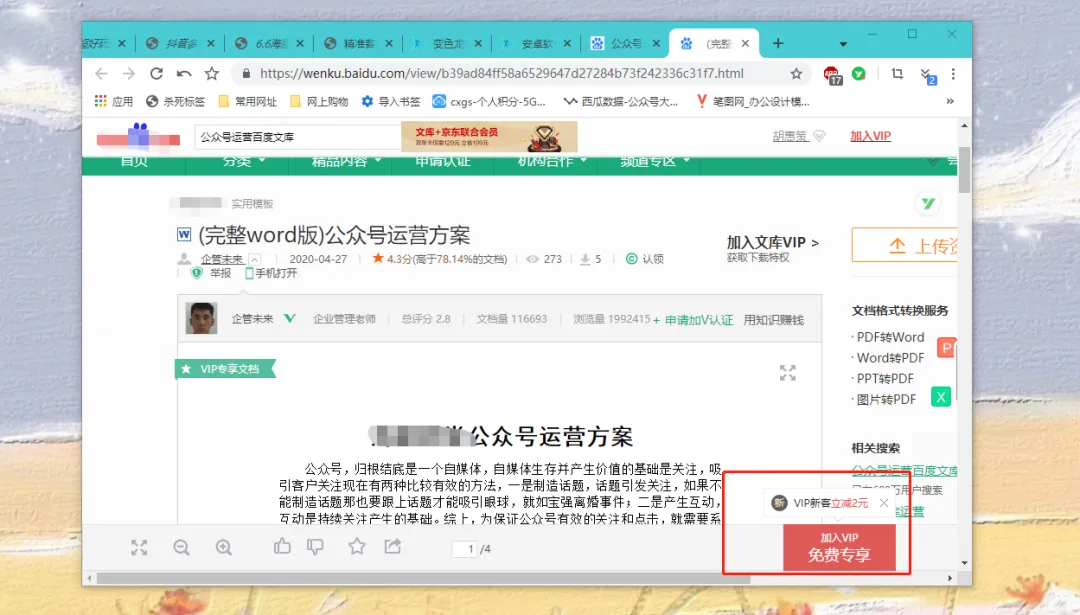Click the 手机打开 link
Viewport: 1080px width, 615px height.
(271, 273)
